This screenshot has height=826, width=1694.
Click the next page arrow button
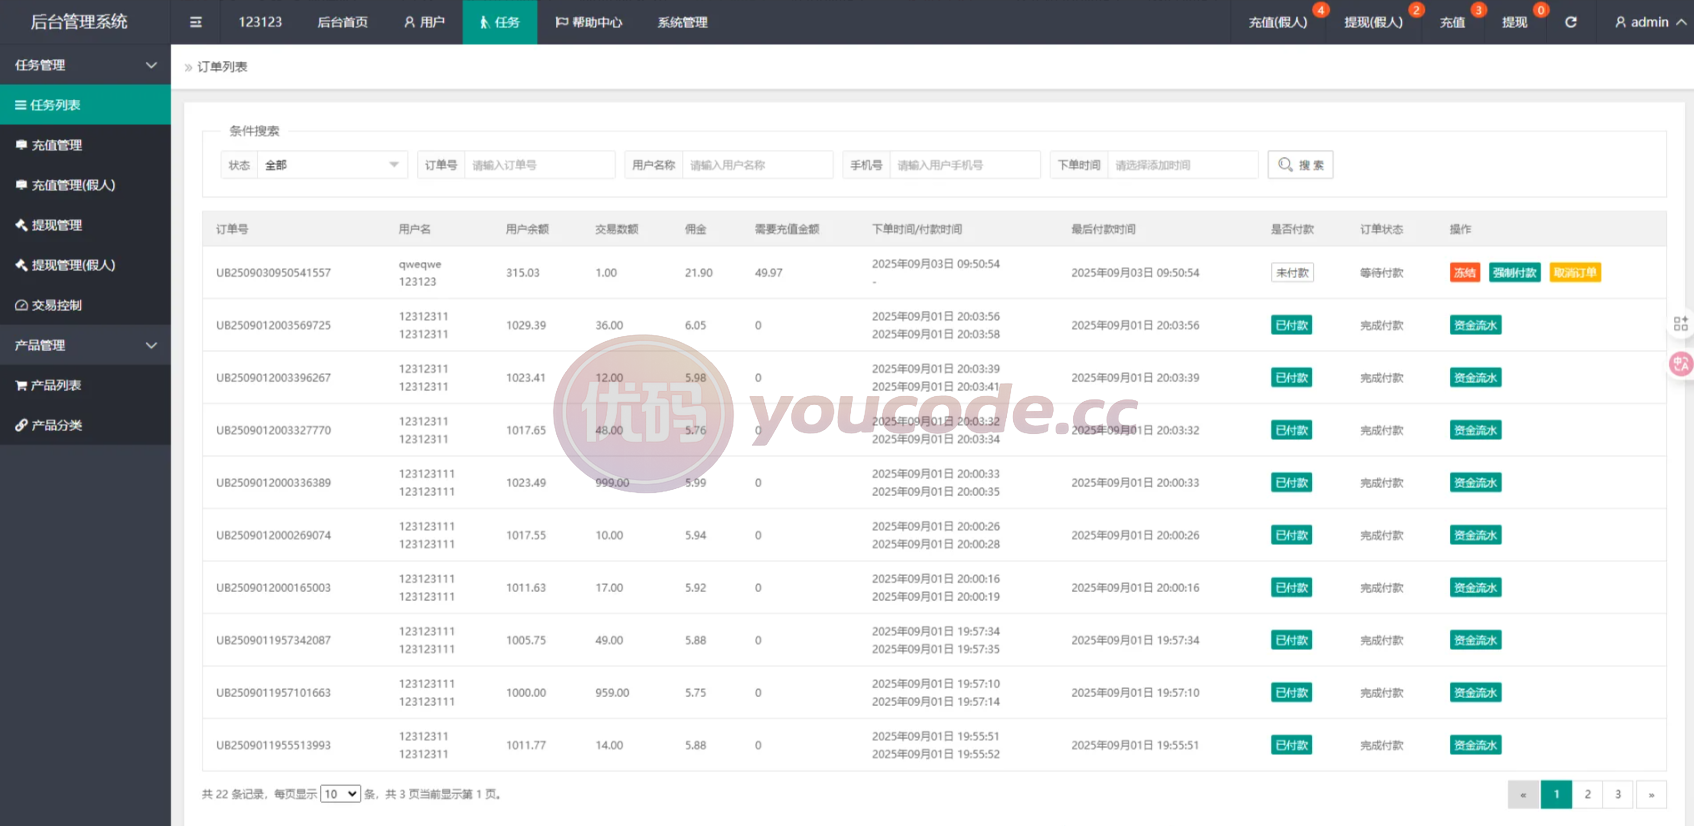pos(1651,794)
